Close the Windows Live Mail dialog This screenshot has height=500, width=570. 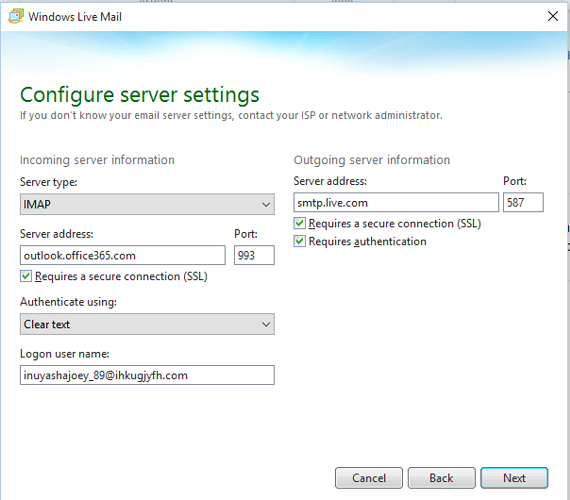(x=553, y=16)
